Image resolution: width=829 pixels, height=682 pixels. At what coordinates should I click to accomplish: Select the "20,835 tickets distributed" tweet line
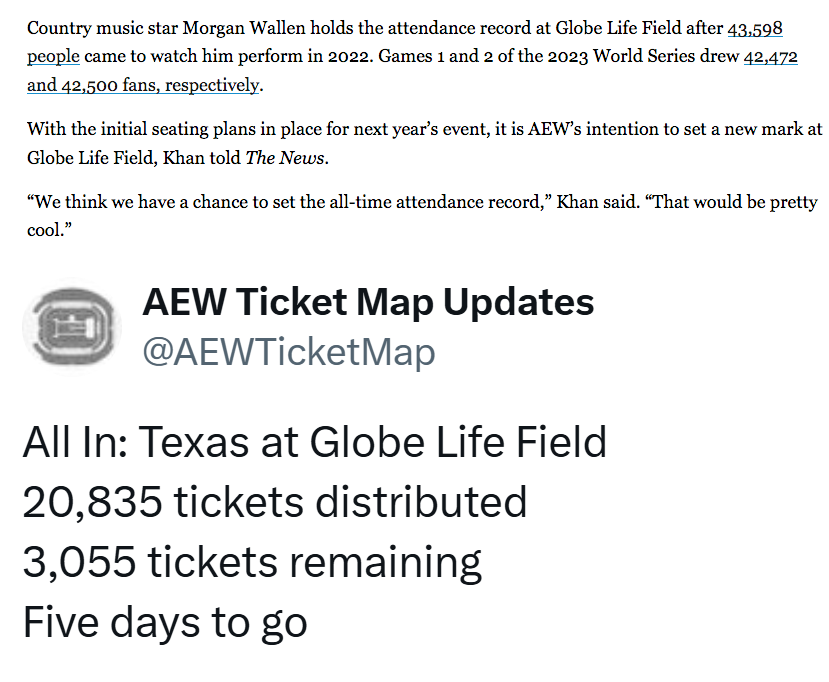pos(275,502)
